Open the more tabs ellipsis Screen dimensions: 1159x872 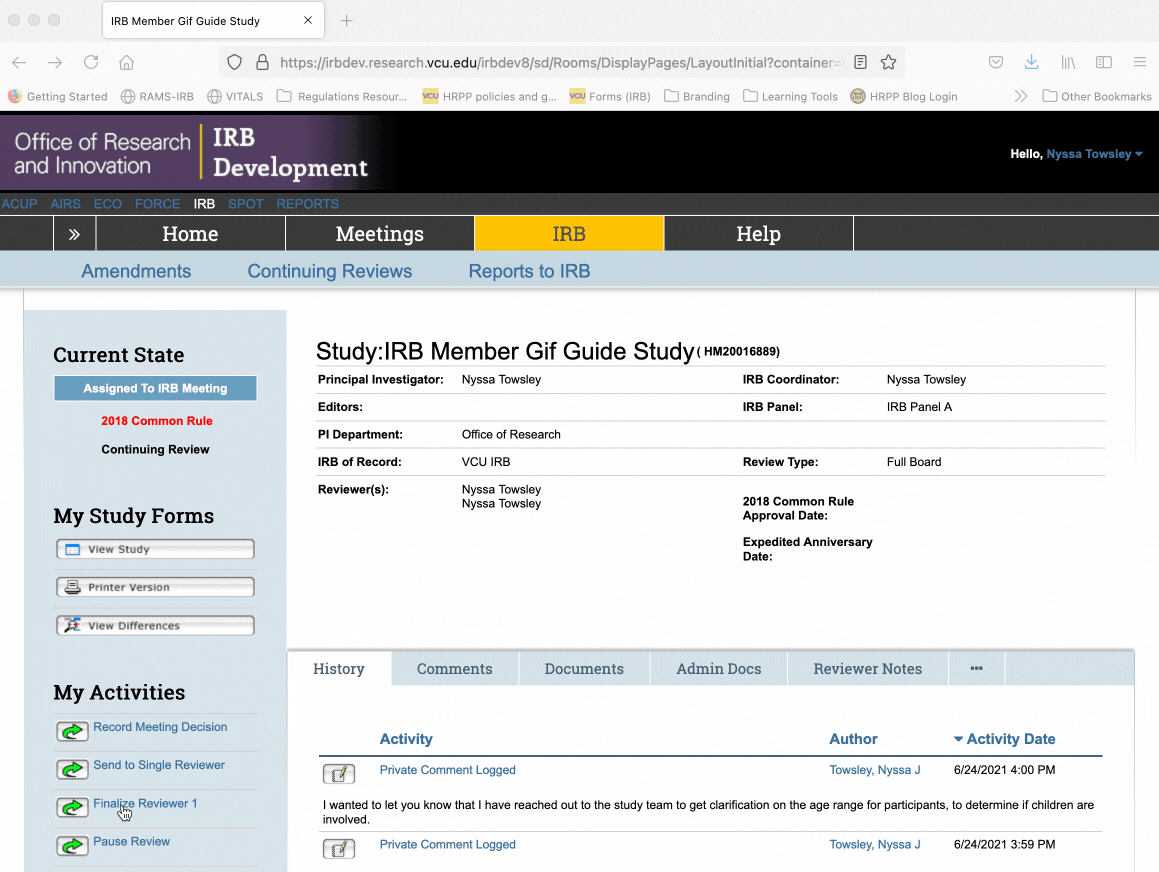click(976, 669)
